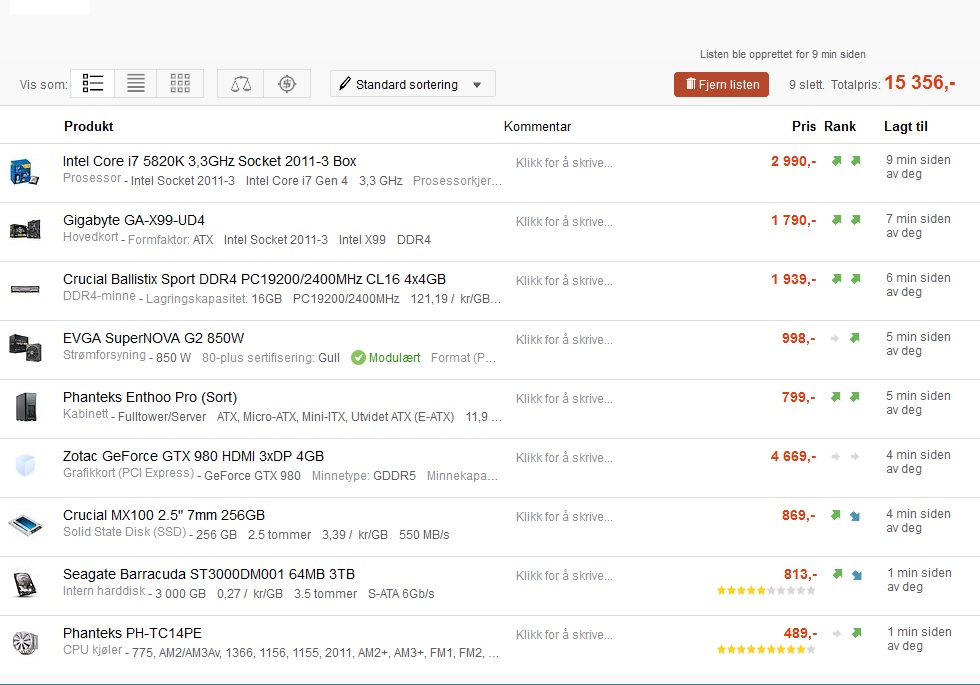Image resolution: width=980 pixels, height=685 pixels.
Task: Add comment for Crucial MX100 row
Action: point(564,517)
